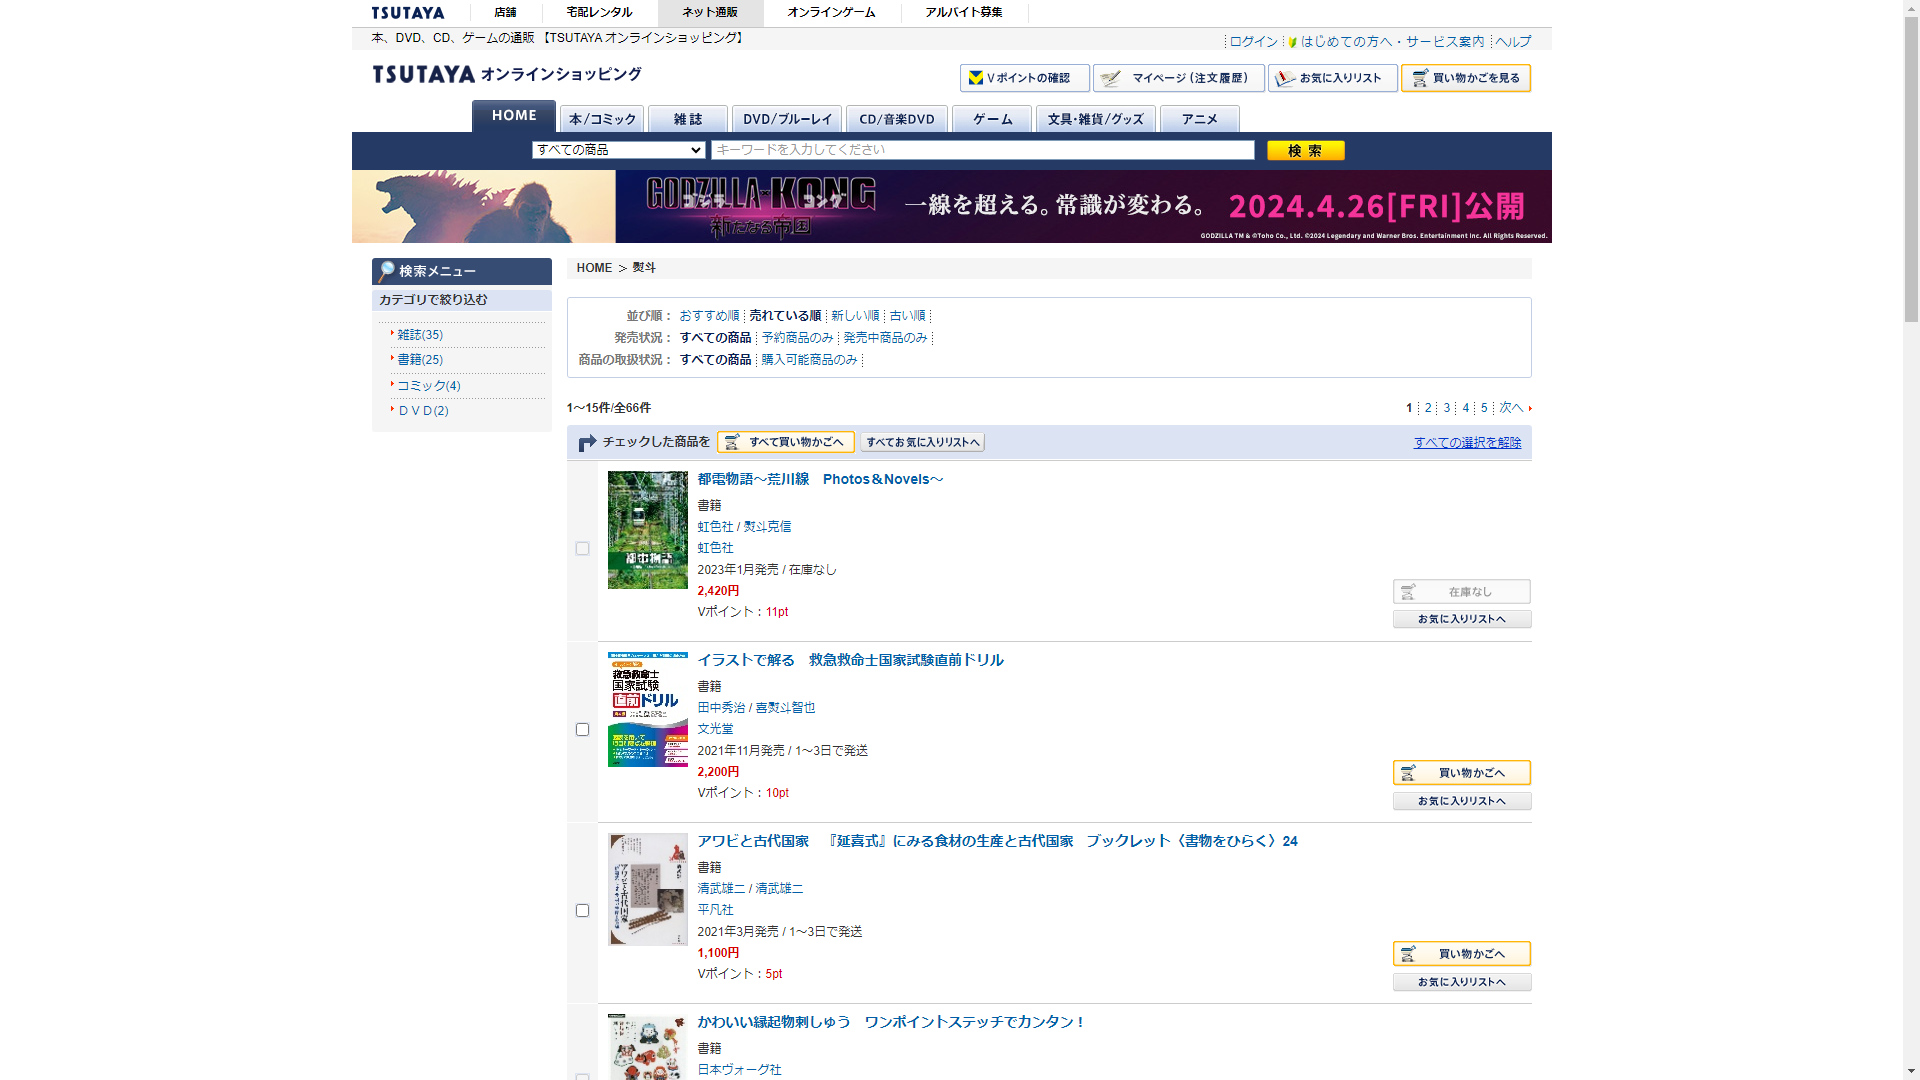Add 都電物語 to お気に入りリスト
Image resolution: width=1920 pixels, height=1080 pixels.
click(1462, 620)
